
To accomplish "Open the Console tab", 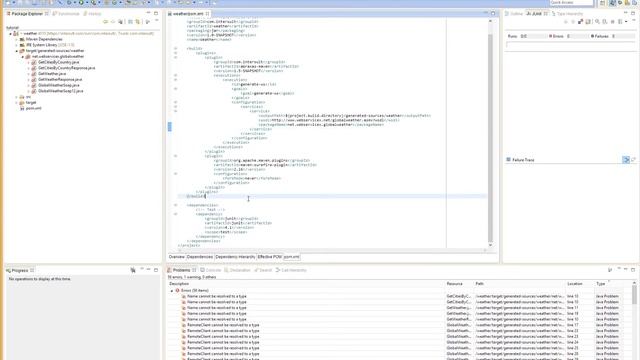I will tap(210, 270).
